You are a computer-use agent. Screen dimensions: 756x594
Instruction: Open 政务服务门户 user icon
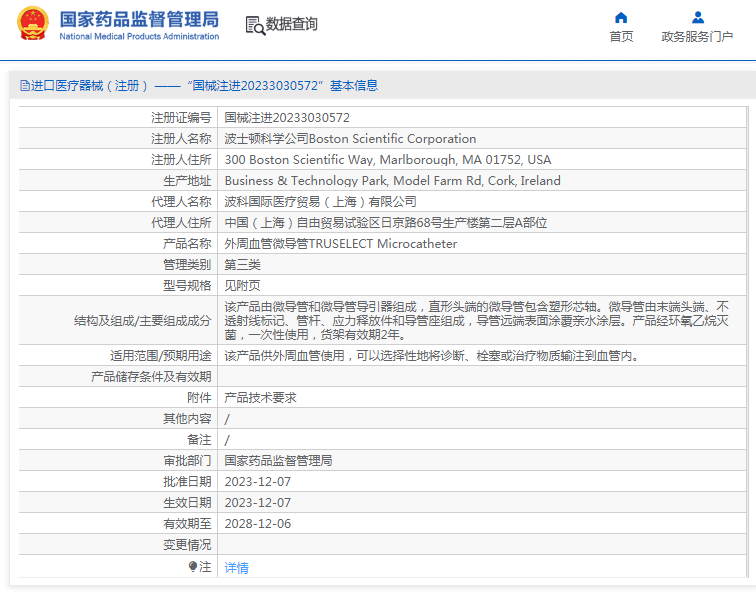(697, 18)
